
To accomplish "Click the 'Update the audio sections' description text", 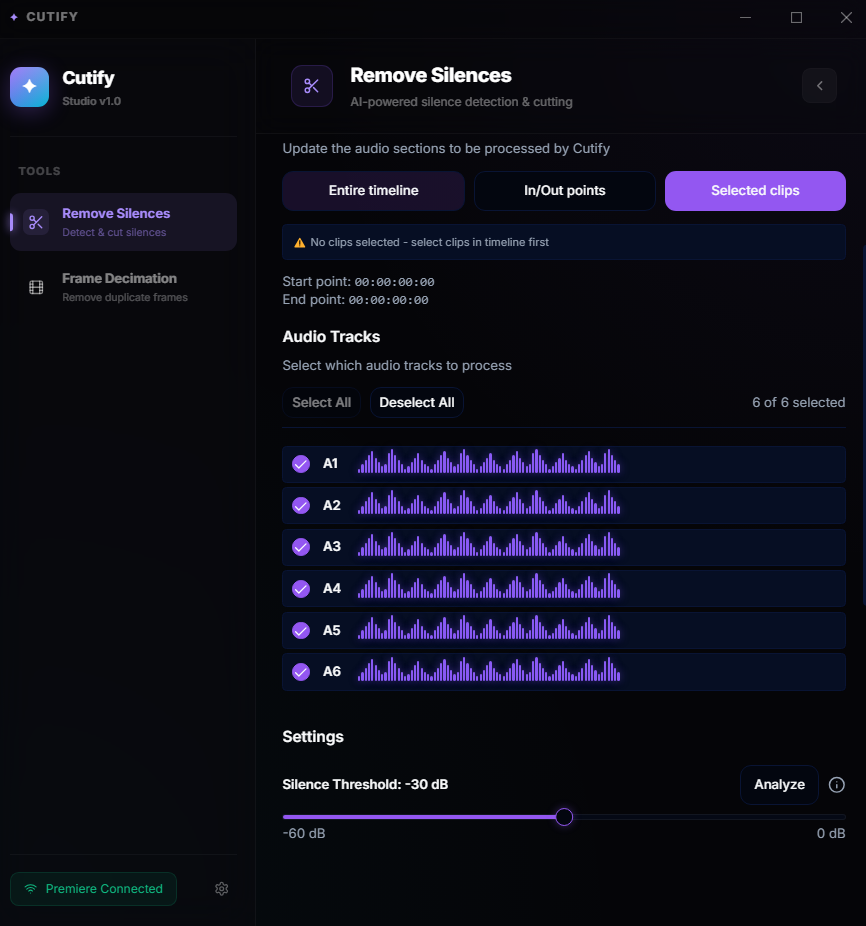I will click(x=446, y=149).
